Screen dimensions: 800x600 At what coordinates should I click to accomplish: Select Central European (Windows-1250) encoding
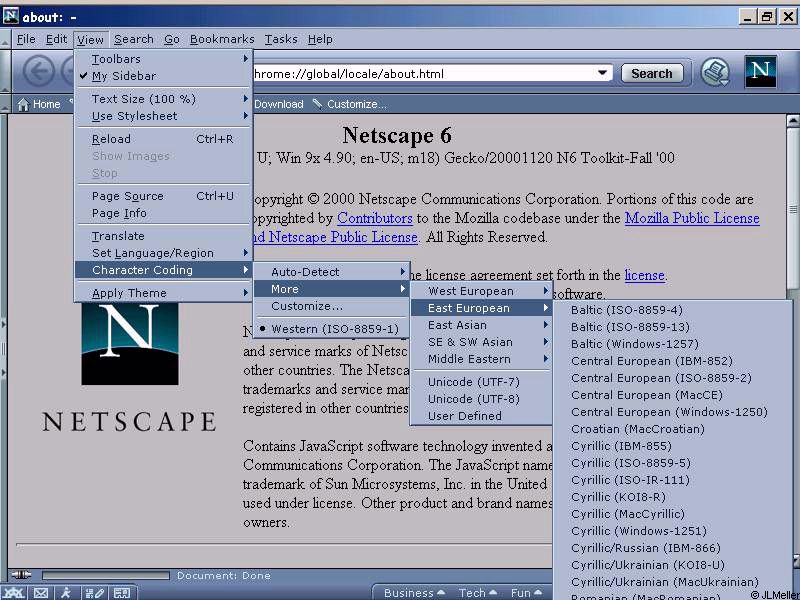point(673,412)
